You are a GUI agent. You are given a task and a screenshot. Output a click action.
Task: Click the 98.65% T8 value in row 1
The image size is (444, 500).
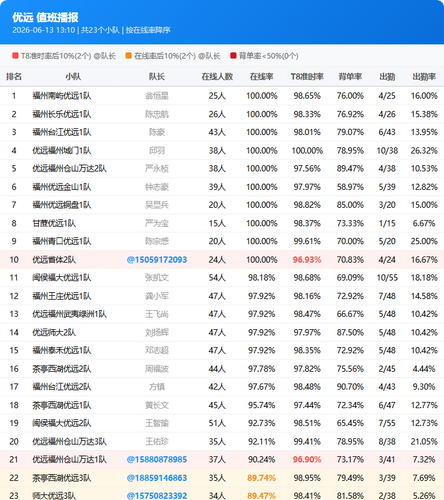(x=307, y=96)
